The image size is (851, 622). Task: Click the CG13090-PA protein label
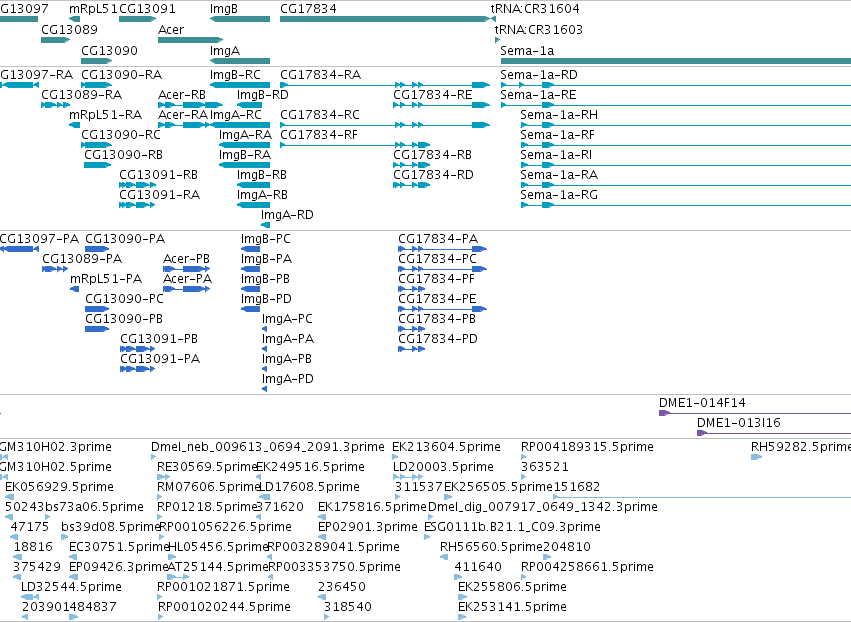point(125,239)
